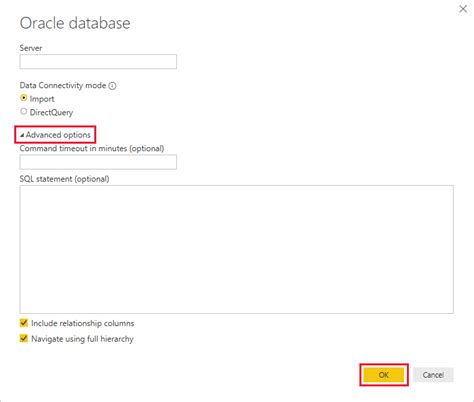Image resolution: width=474 pixels, height=402 pixels.
Task: Click inside the SQL statement text area
Action: [236, 249]
